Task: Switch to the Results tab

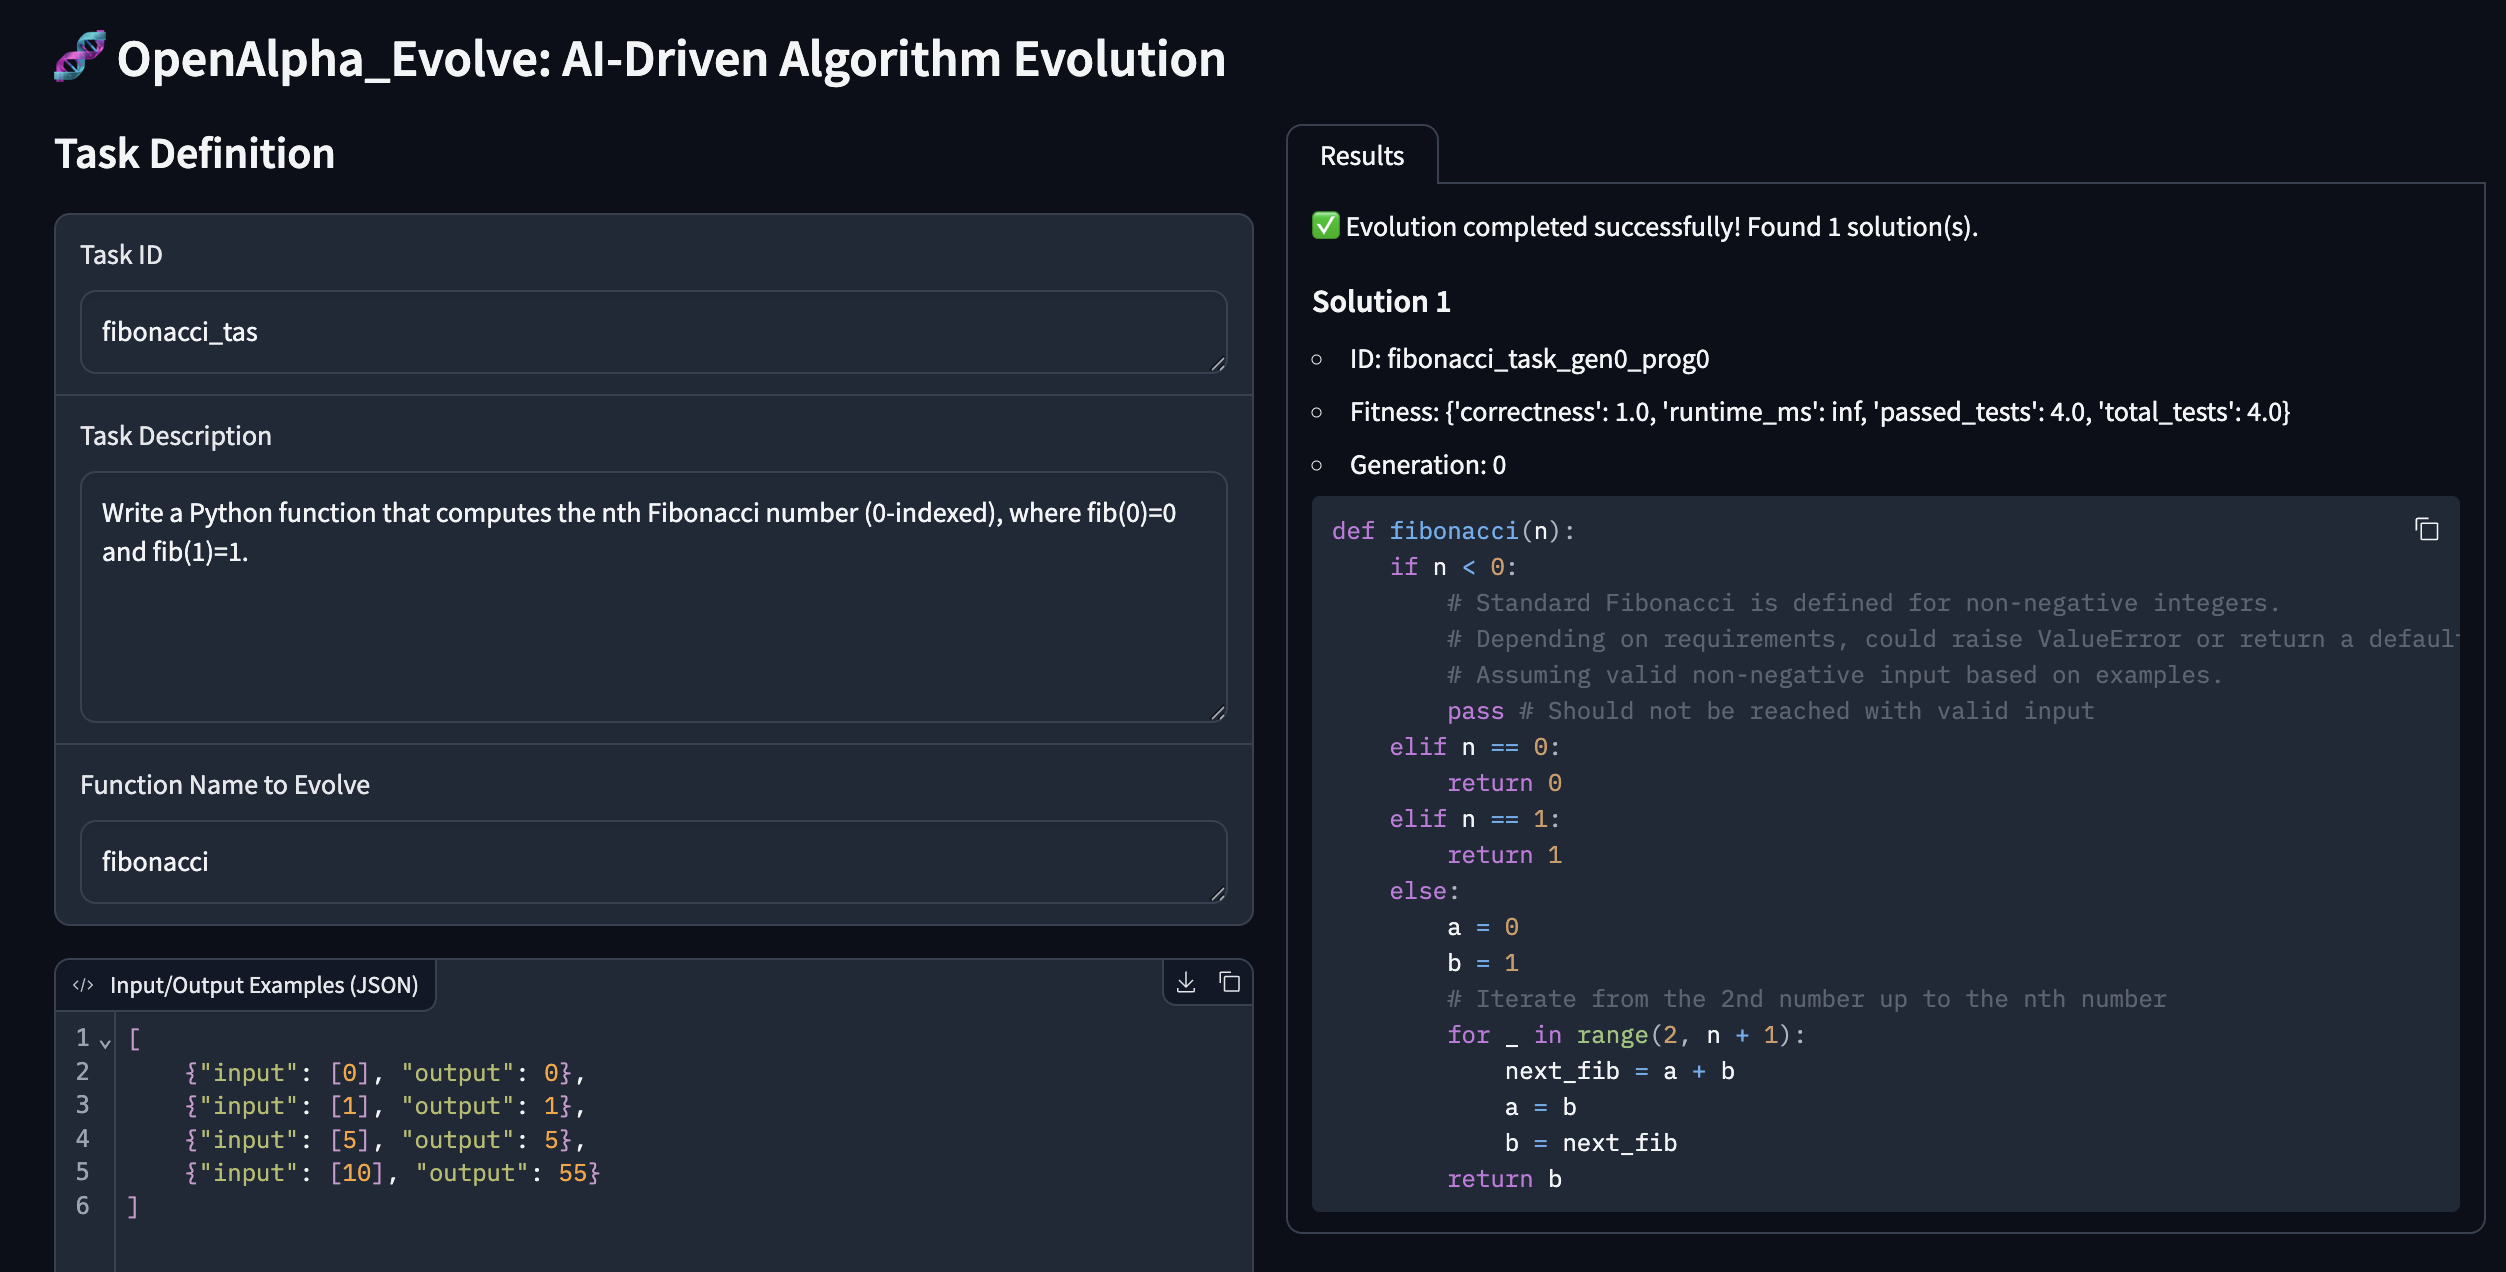Action: click(1361, 156)
